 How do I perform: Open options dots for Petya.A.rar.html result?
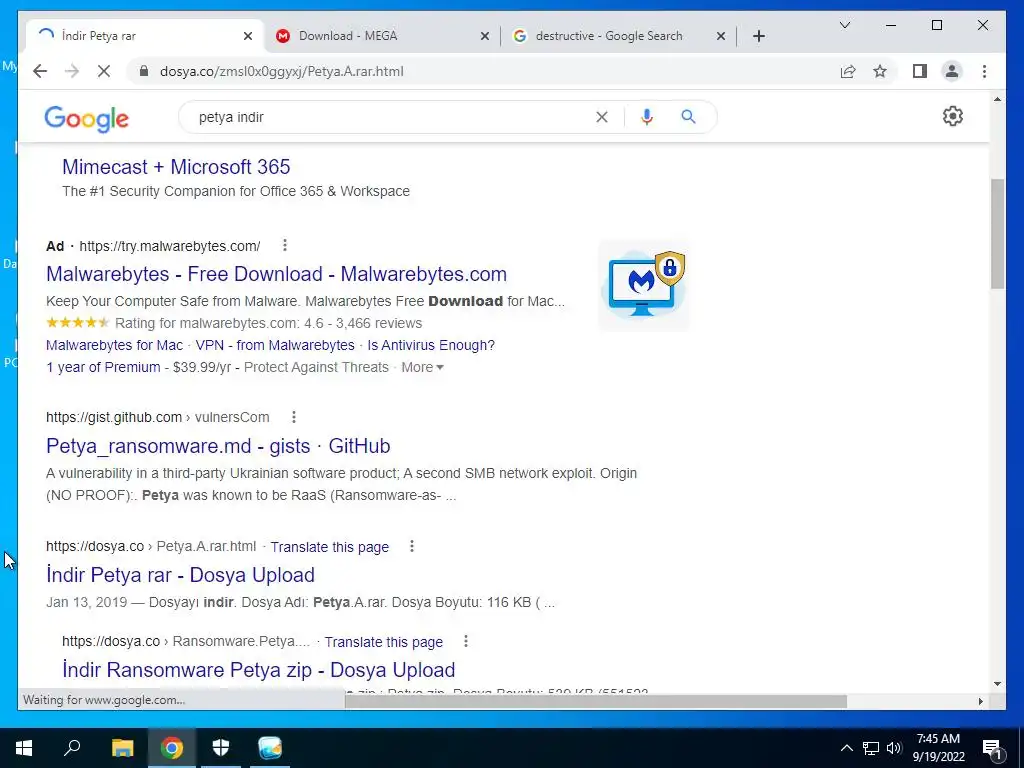tap(411, 546)
